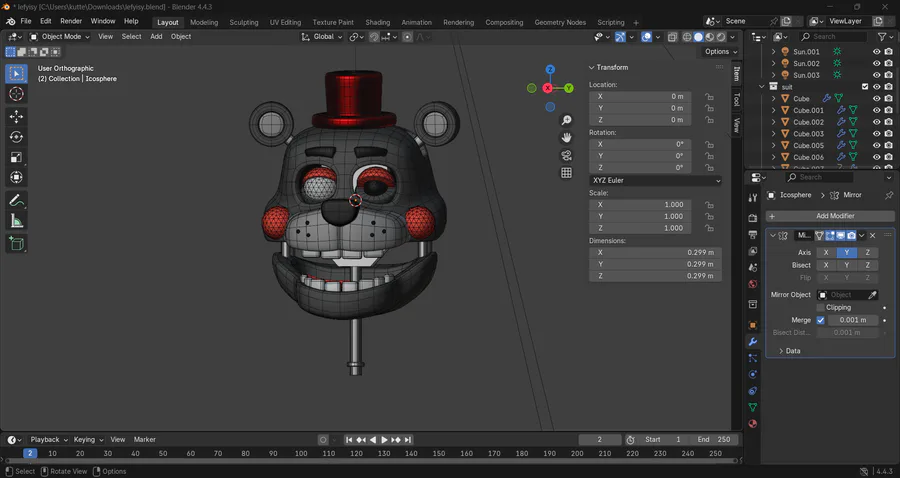This screenshot has width=900, height=478.
Task: Open the Tool properties tab icon
Action: click(x=753, y=198)
